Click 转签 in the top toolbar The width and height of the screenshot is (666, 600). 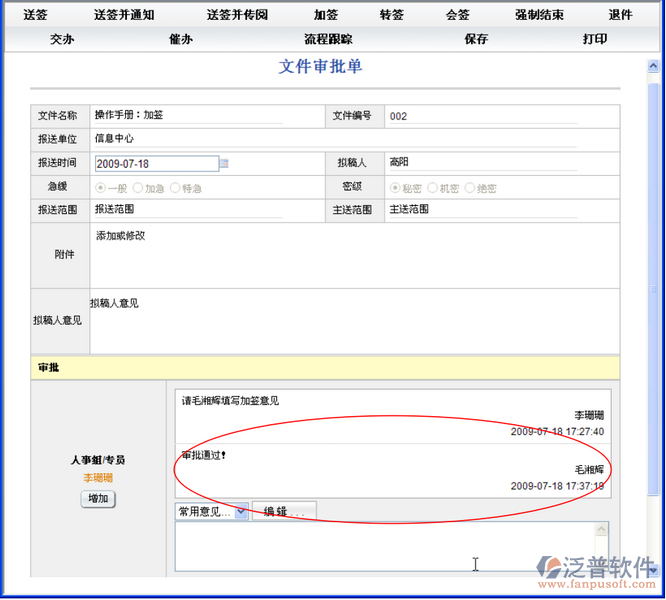(392, 15)
